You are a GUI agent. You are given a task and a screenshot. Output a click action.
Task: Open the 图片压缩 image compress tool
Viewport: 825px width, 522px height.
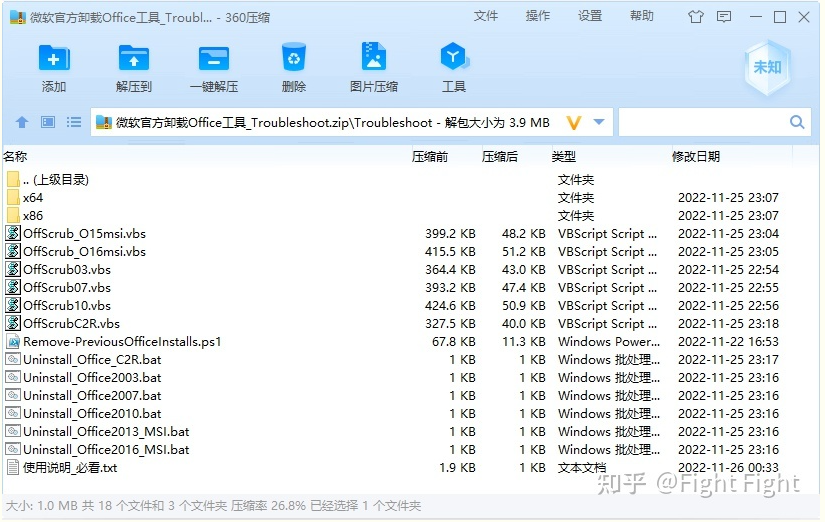tap(374, 57)
